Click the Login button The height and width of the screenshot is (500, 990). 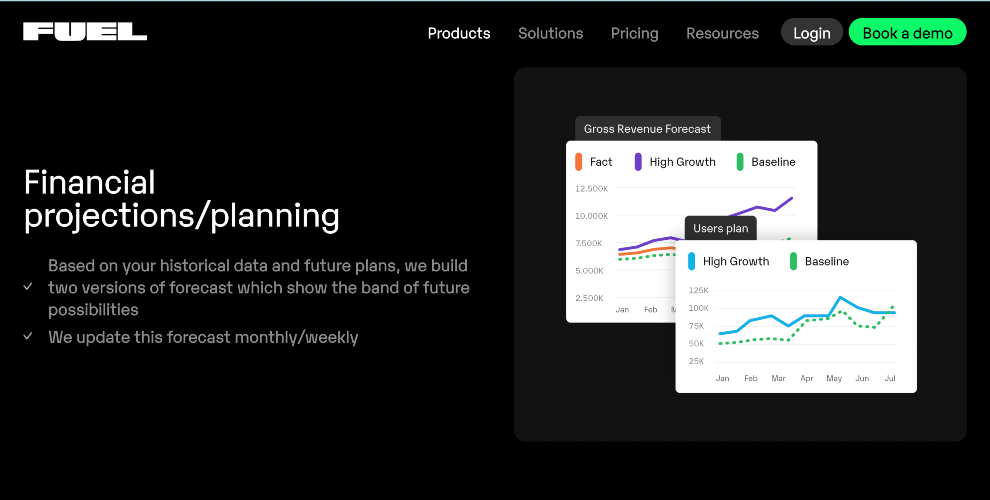[x=812, y=32]
